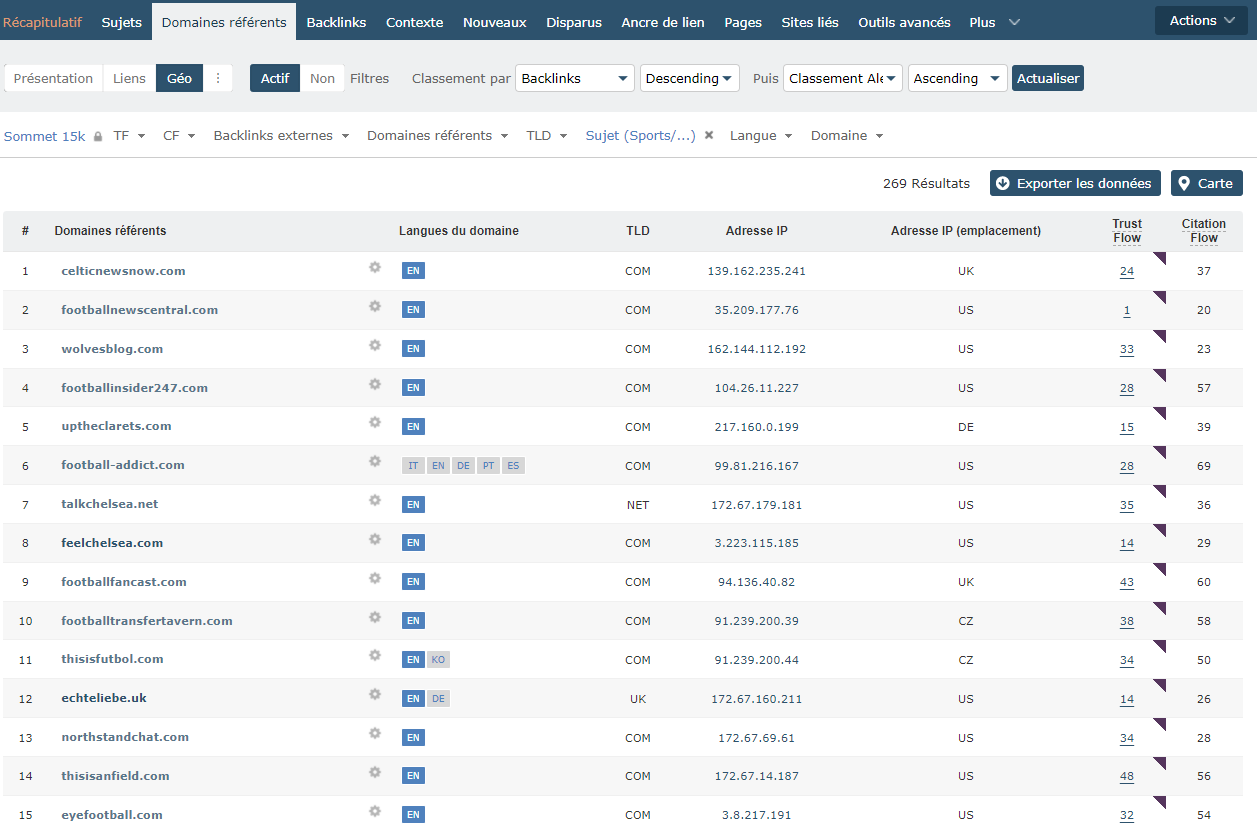
Task: Sort by the Citation Flow column header
Action: pyautogui.click(x=1204, y=231)
